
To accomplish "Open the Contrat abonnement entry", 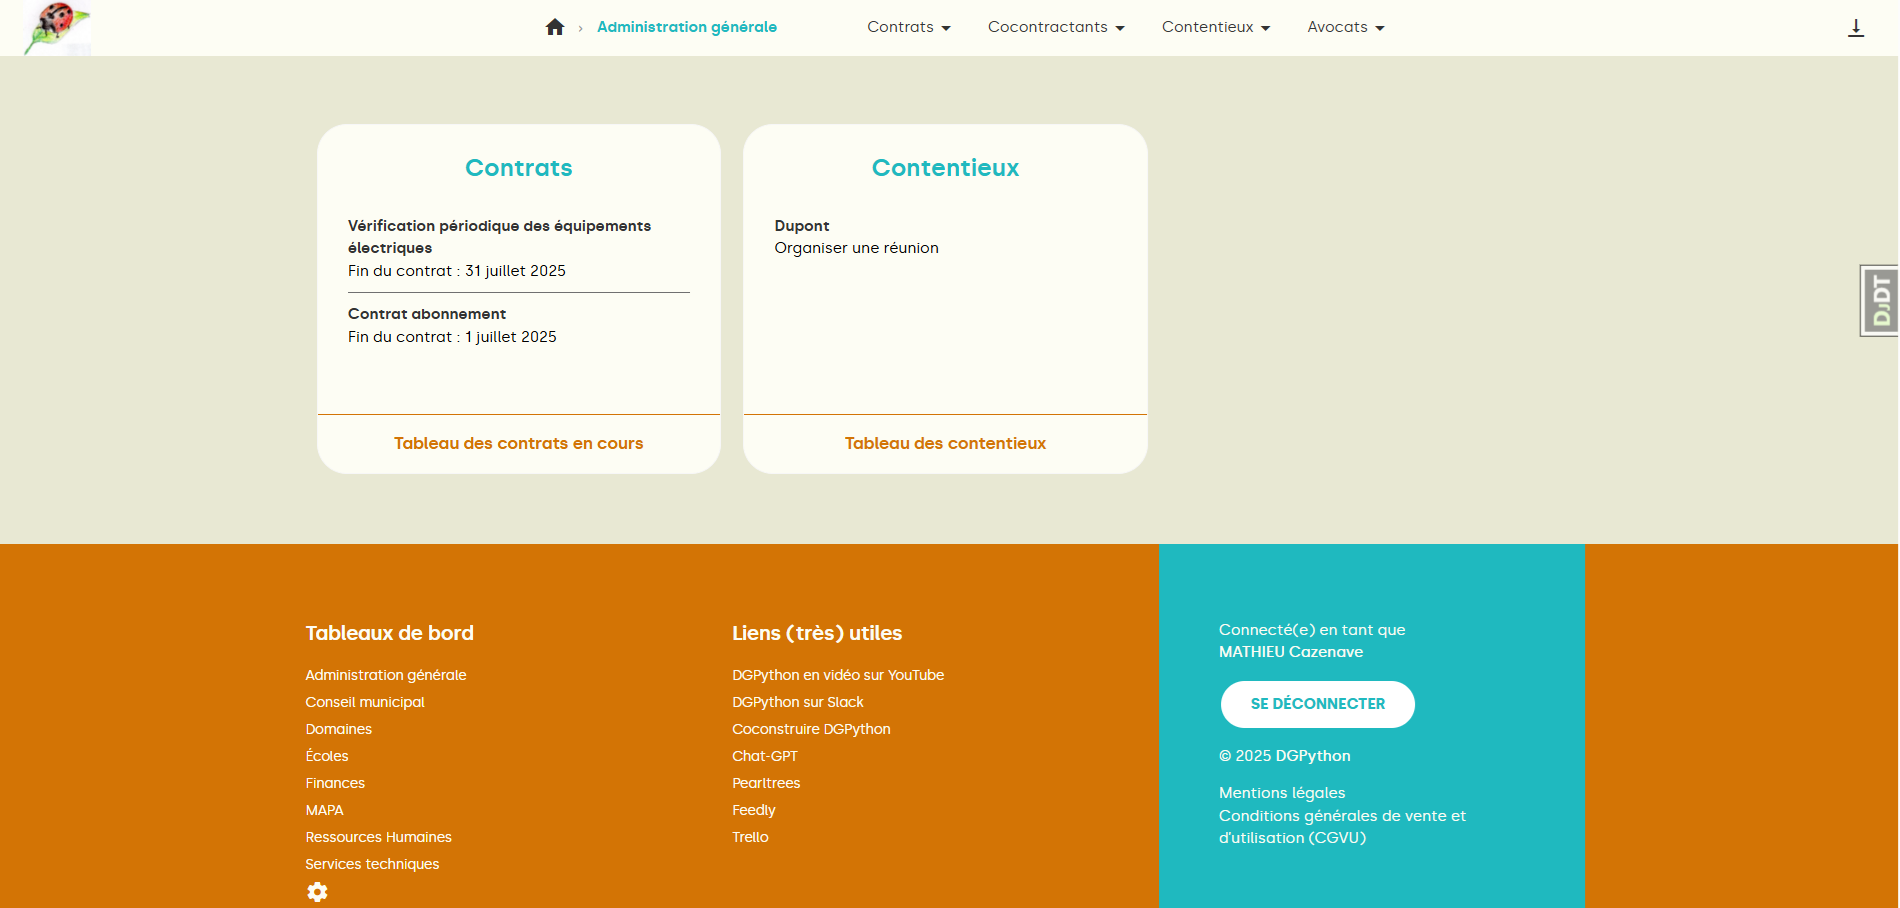I will click(x=426, y=313).
